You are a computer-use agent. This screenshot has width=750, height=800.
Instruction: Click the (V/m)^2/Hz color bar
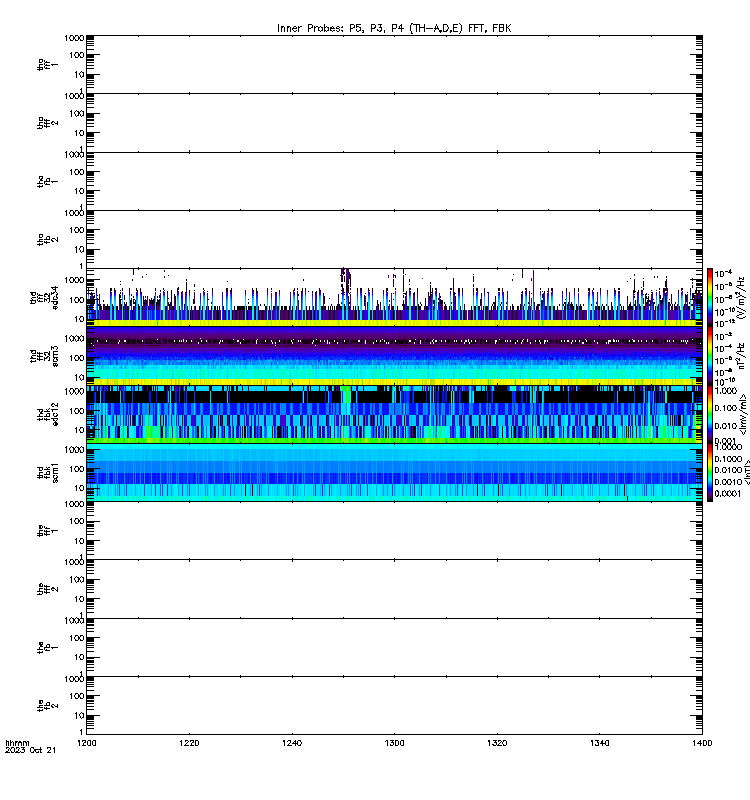coord(709,297)
